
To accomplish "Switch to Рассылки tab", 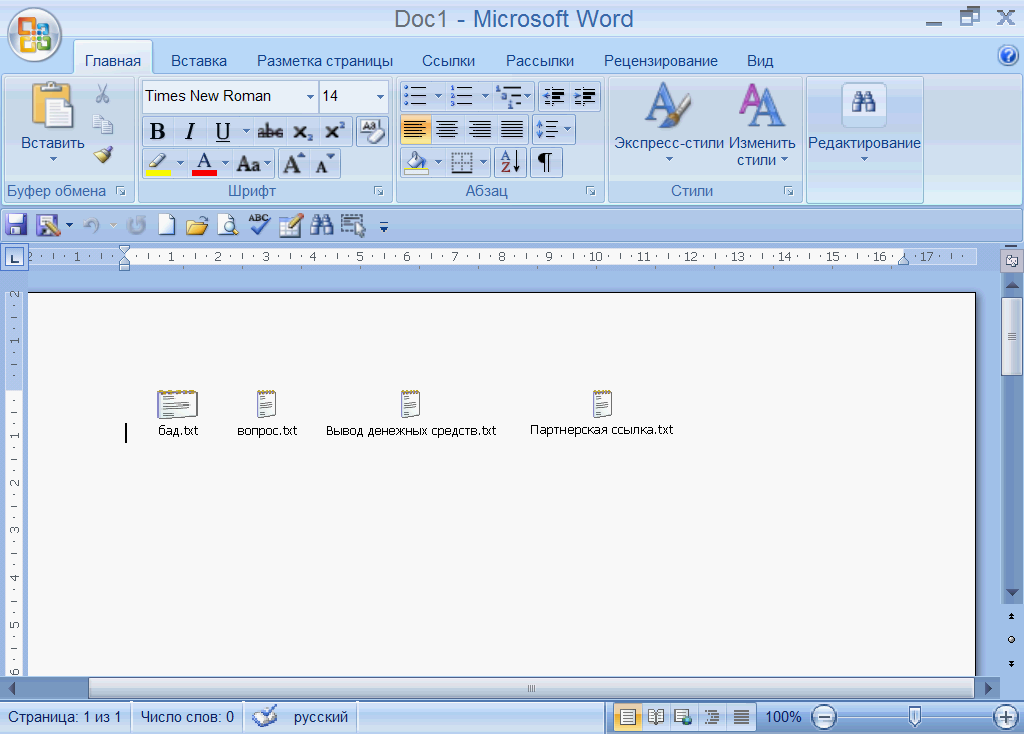I will point(539,61).
